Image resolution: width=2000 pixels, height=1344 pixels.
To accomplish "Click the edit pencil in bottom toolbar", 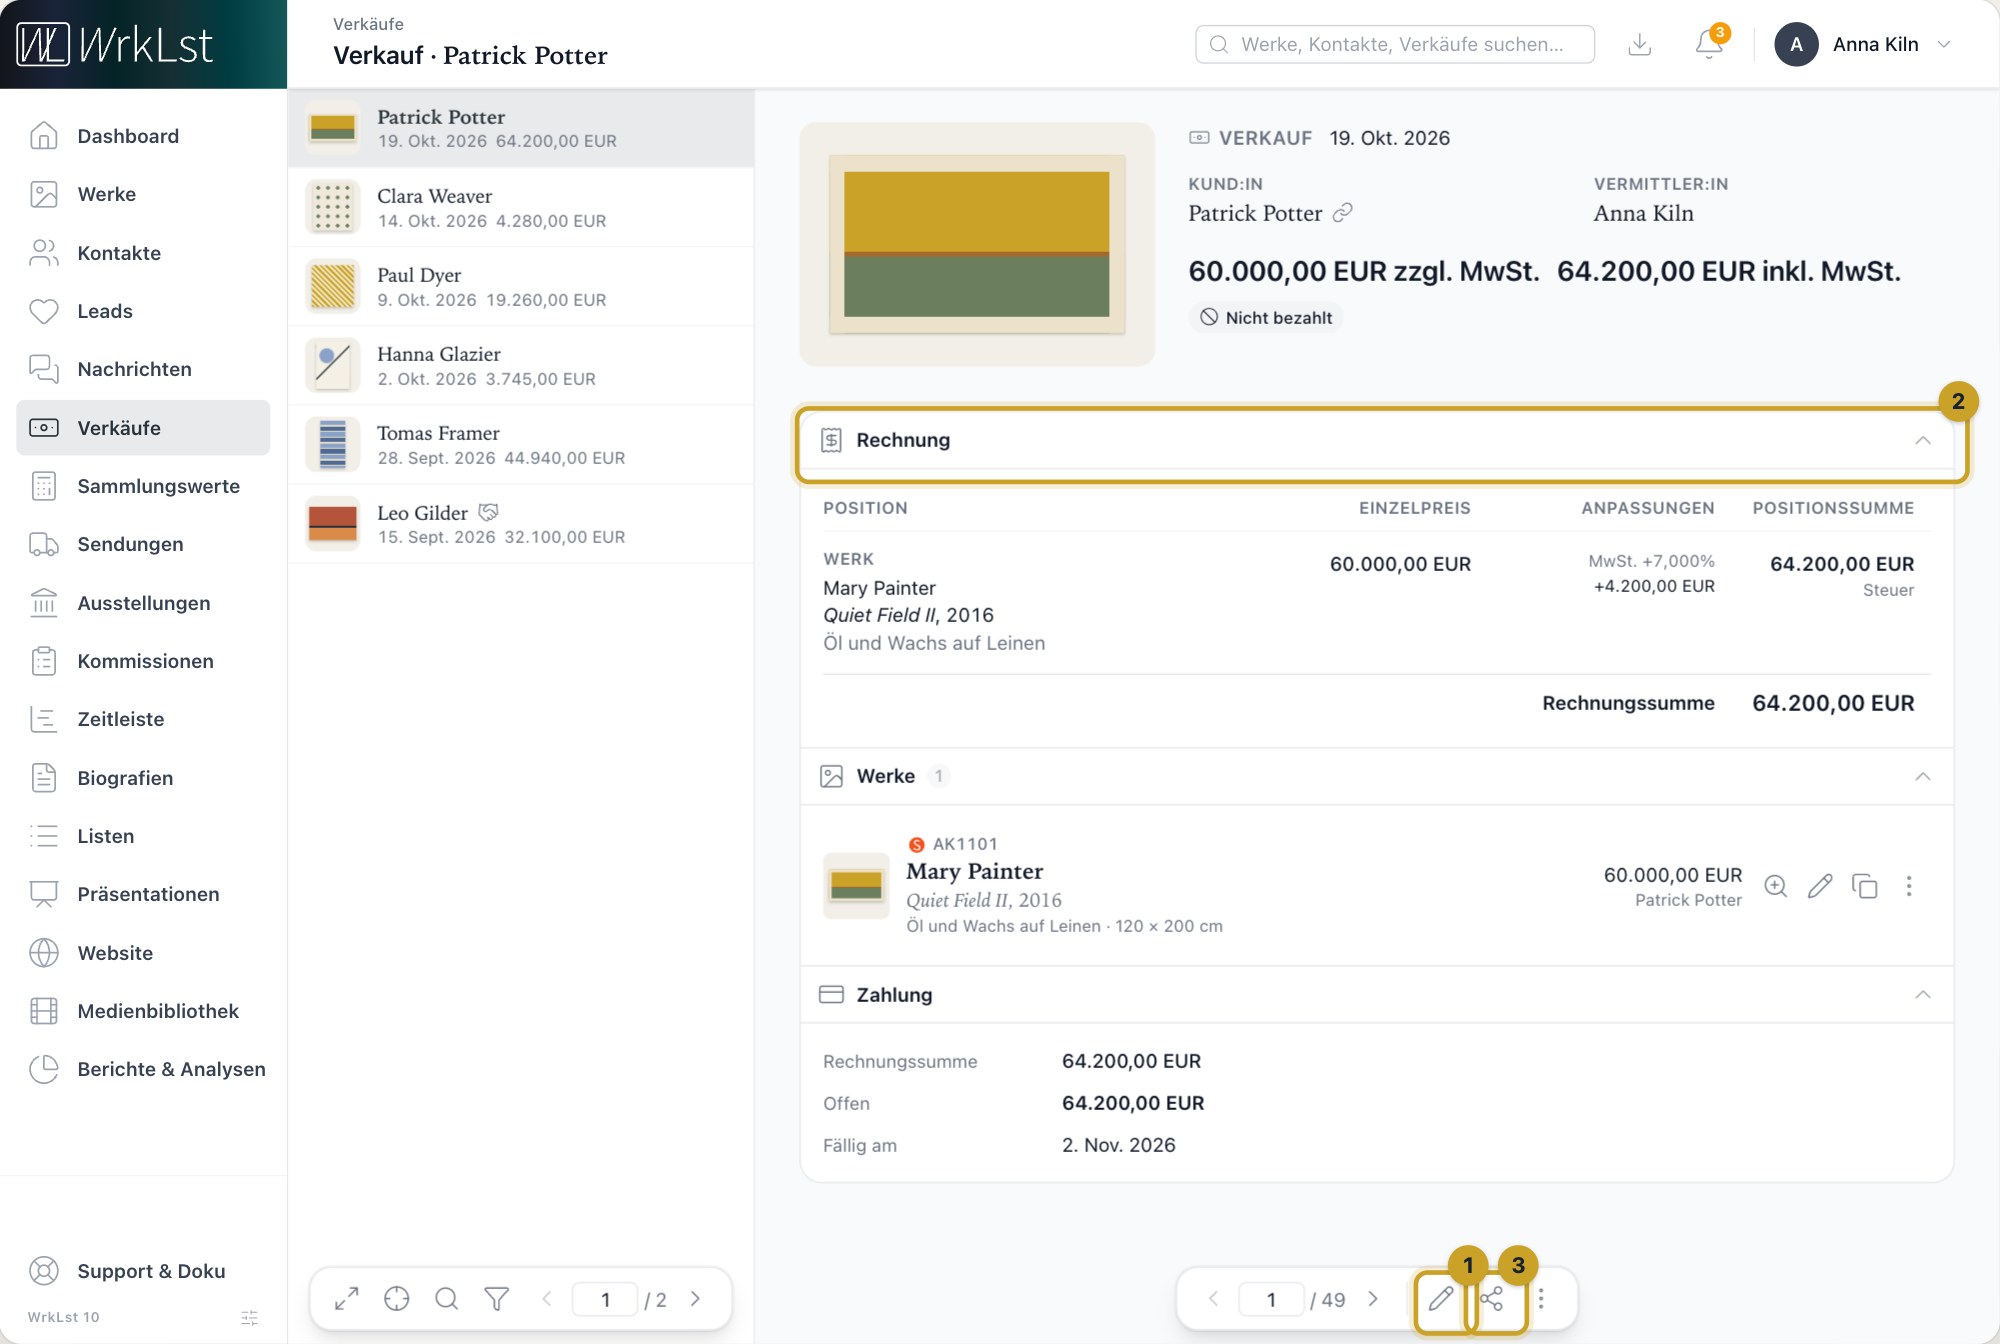I will 1440,1299.
